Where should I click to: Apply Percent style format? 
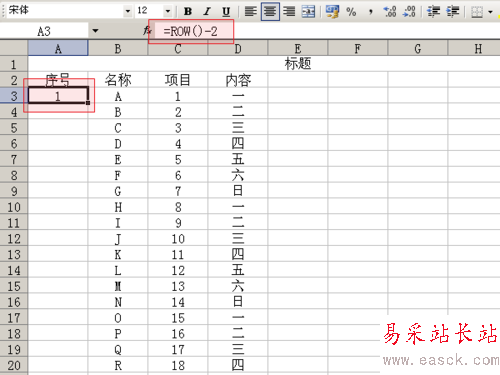coord(351,12)
